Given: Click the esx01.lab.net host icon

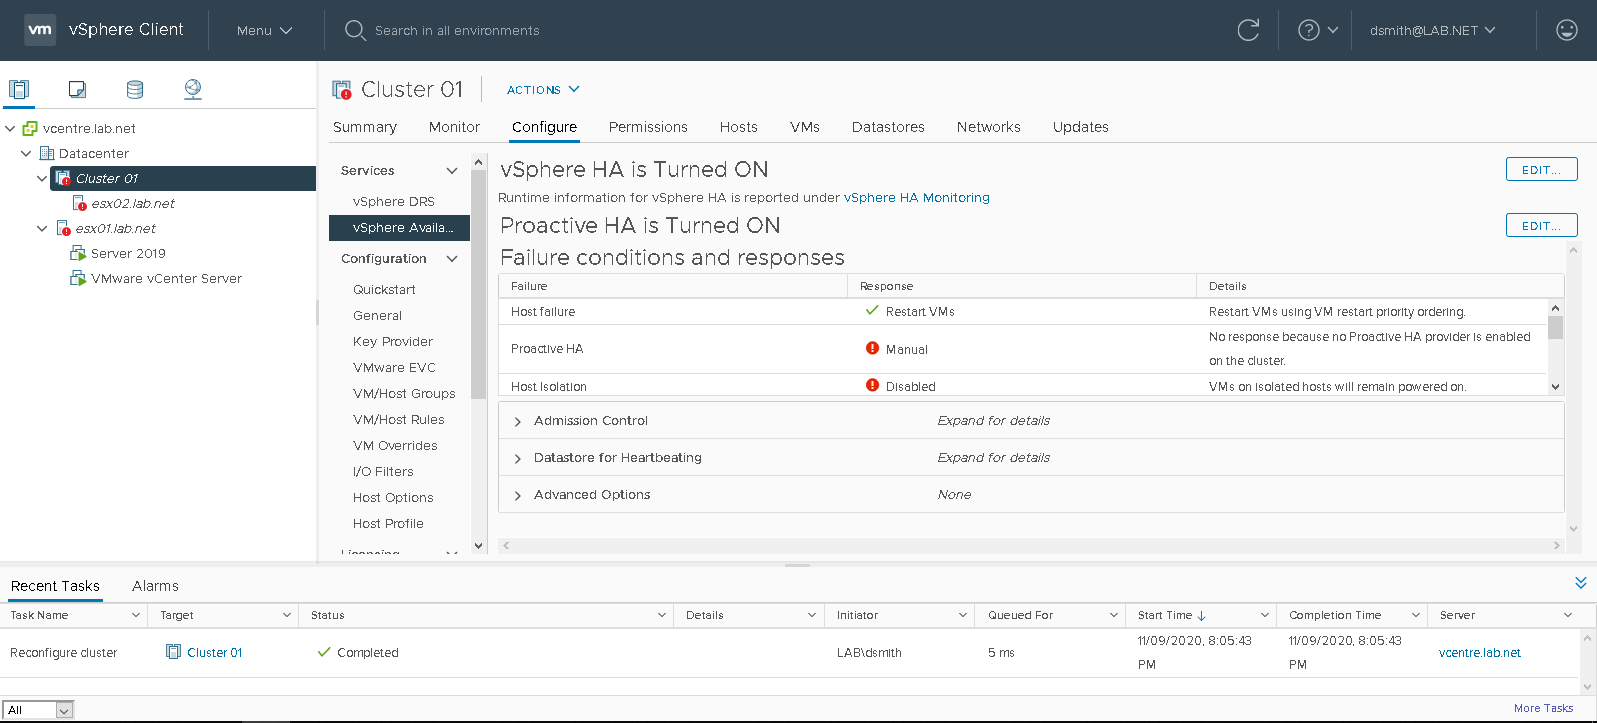Looking at the screenshot, I should point(63,228).
